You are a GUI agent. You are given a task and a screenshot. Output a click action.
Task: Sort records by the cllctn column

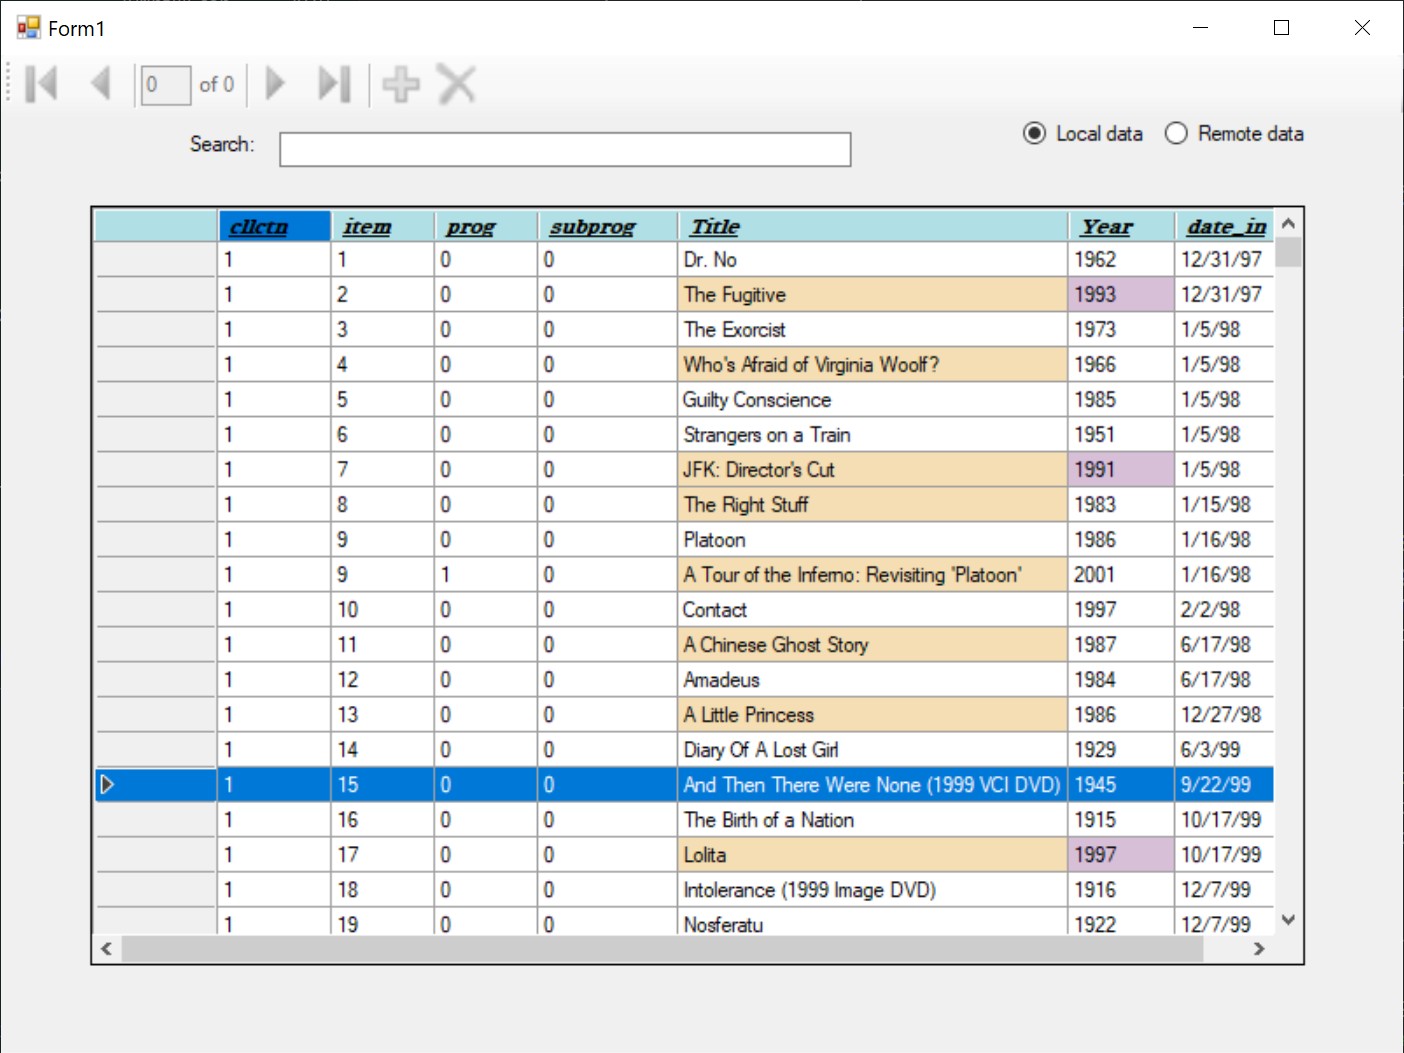pos(257,226)
